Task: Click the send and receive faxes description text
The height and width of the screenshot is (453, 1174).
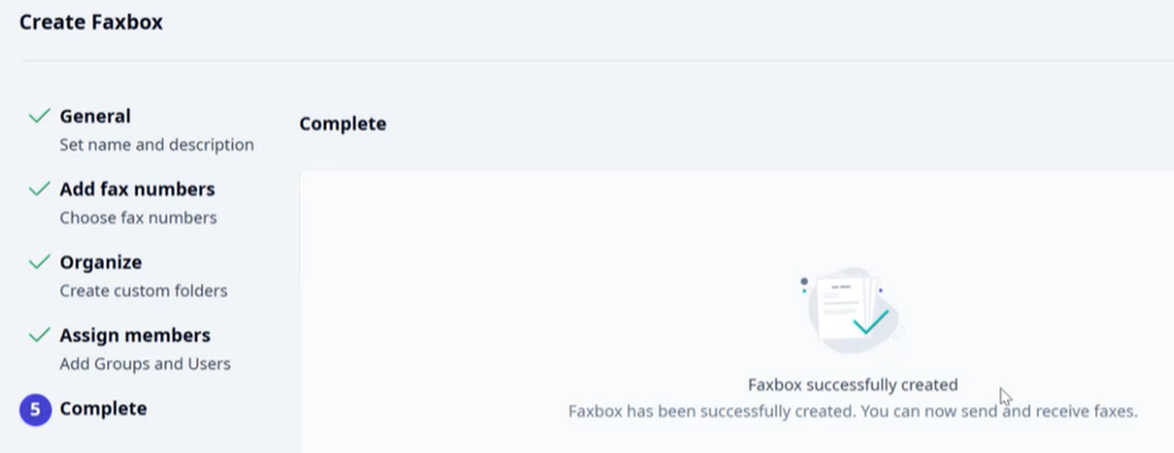Action: click(853, 411)
